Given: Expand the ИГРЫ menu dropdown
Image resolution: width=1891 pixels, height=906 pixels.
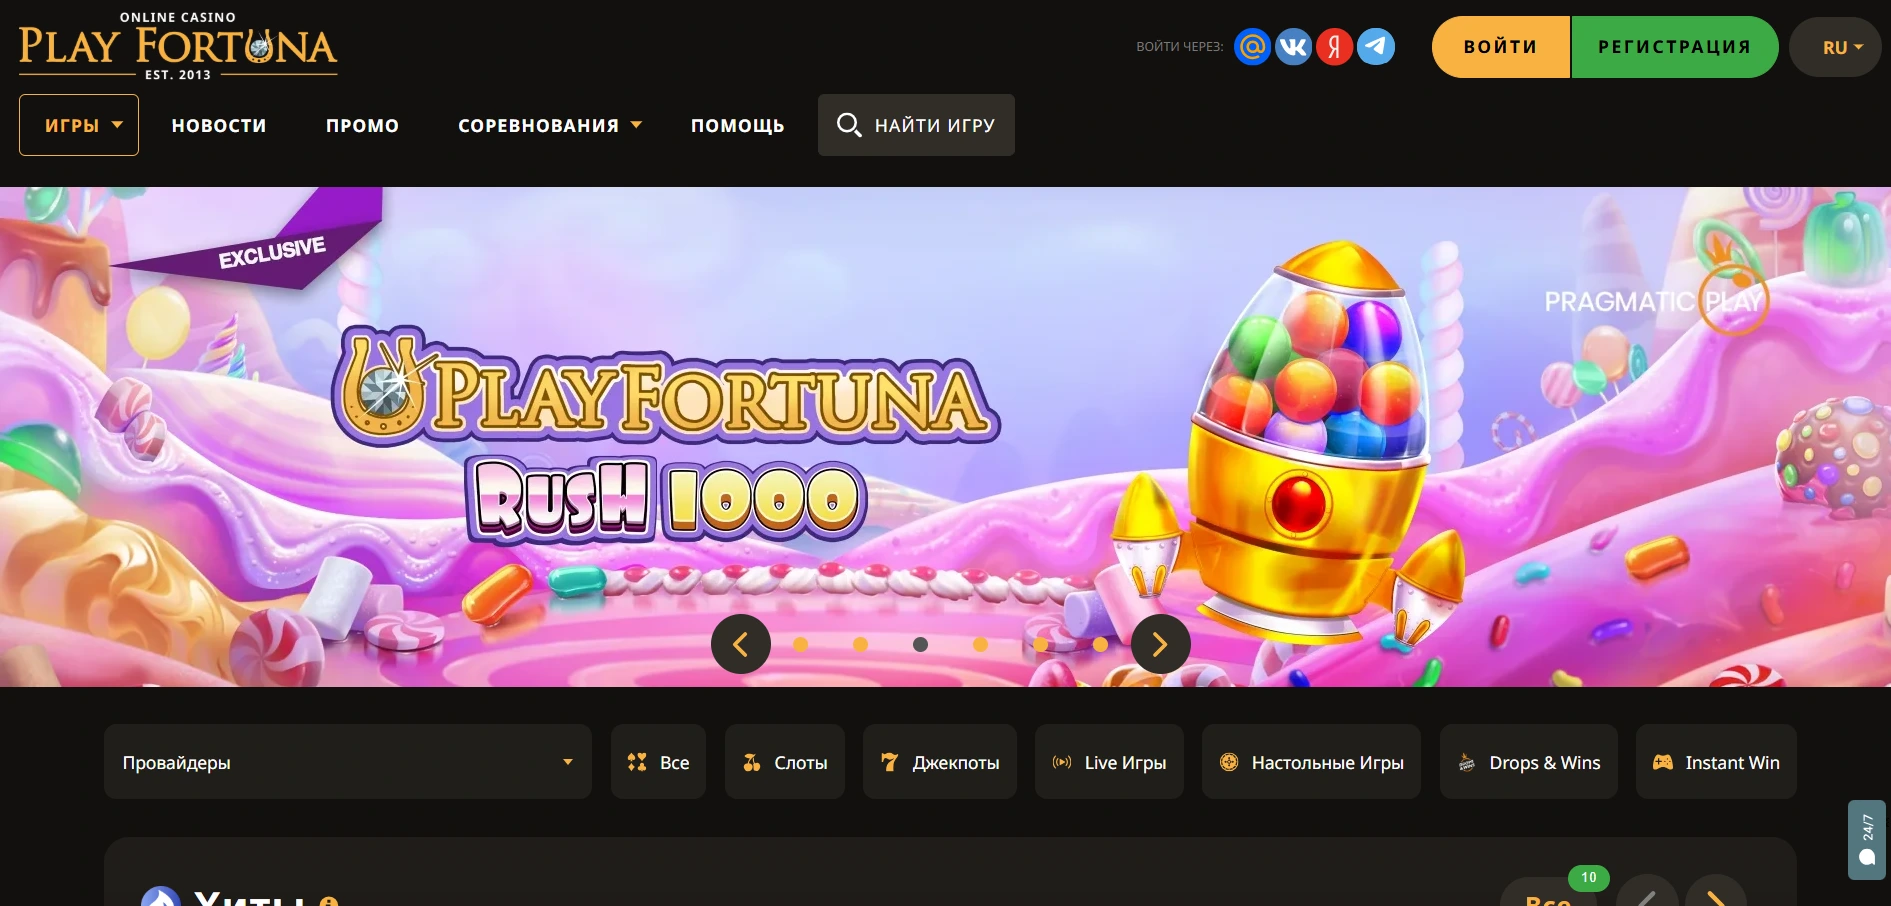Looking at the screenshot, I should pos(79,125).
